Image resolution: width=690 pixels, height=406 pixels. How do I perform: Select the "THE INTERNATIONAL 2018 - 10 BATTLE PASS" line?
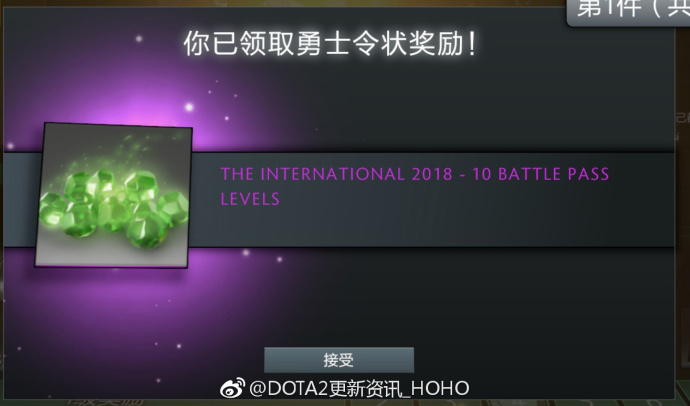415,174
